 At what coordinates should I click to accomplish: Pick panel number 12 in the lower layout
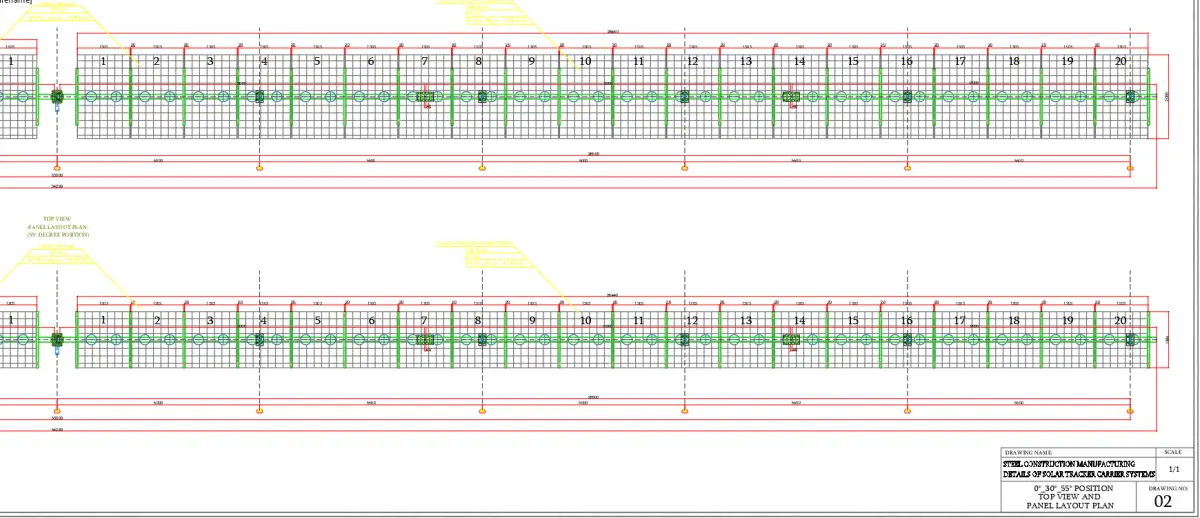(692, 320)
